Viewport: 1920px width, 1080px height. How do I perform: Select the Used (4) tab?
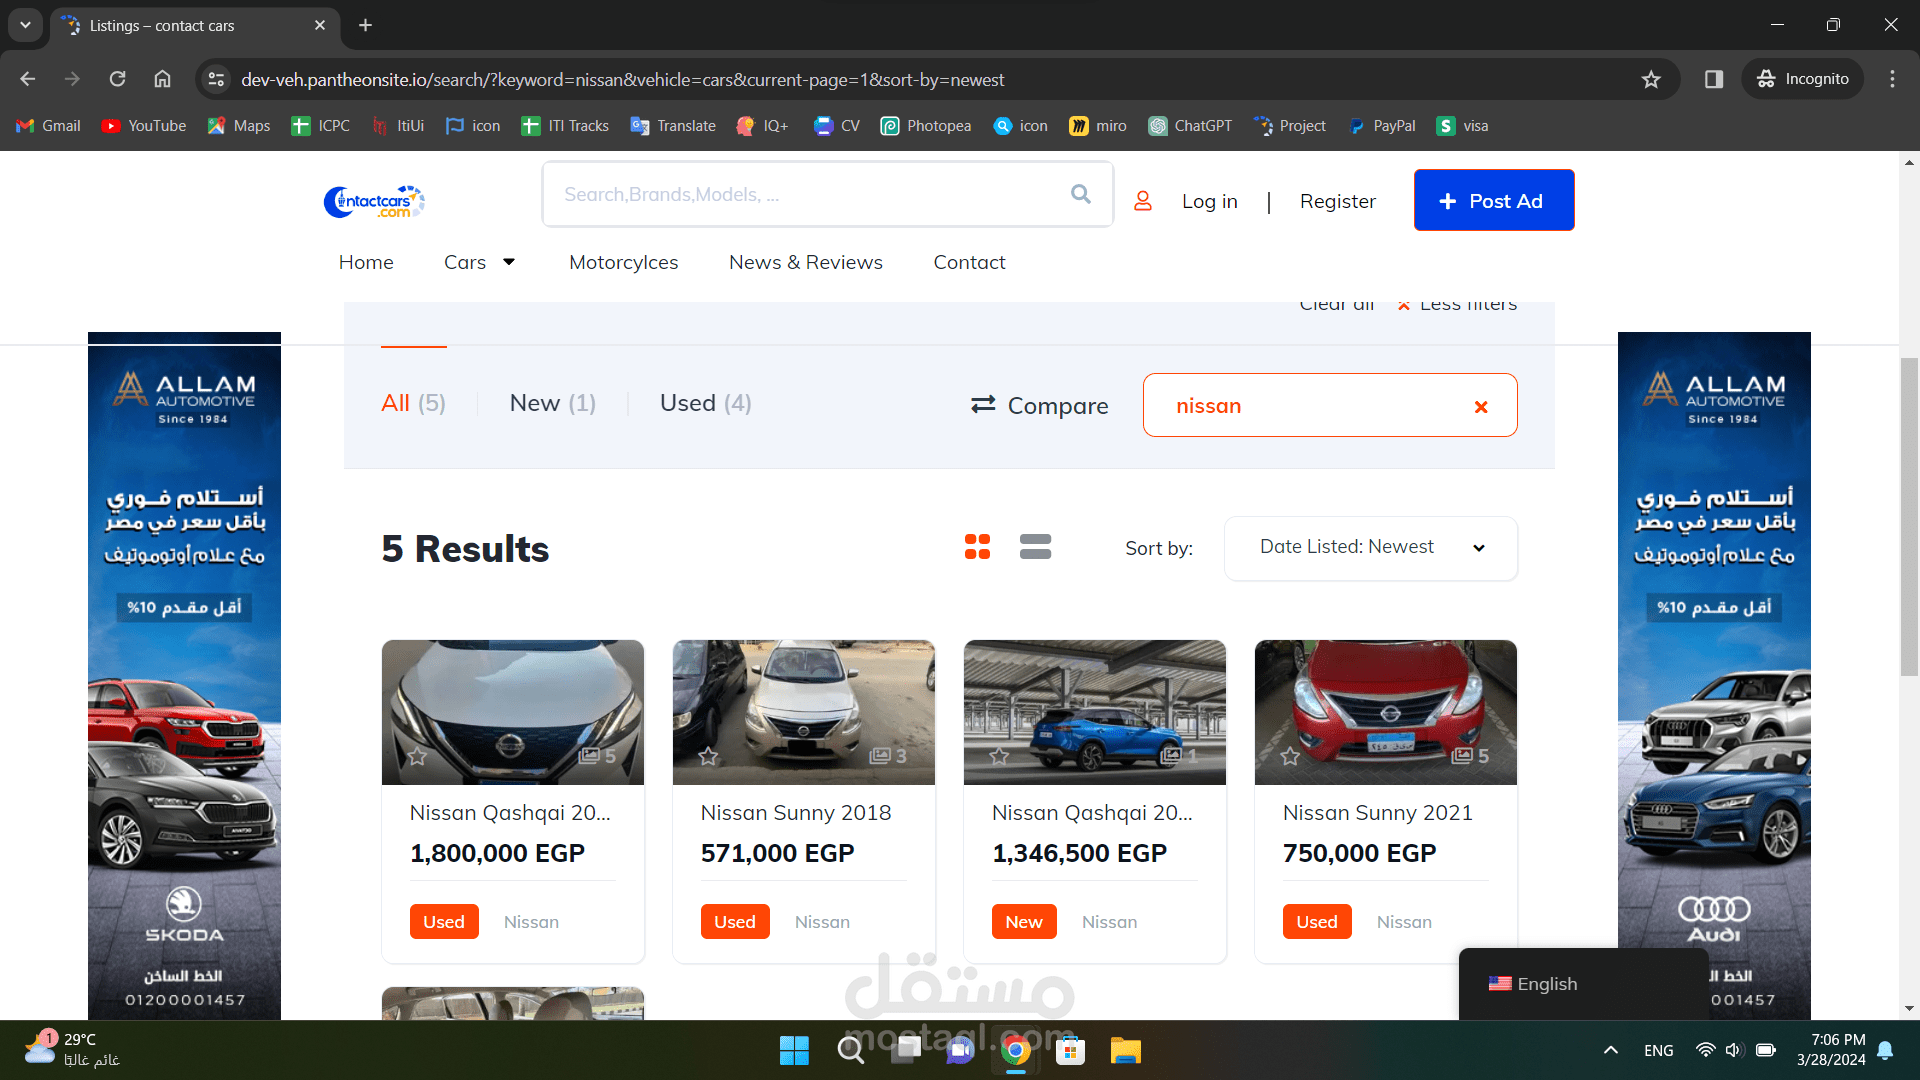tap(705, 403)
